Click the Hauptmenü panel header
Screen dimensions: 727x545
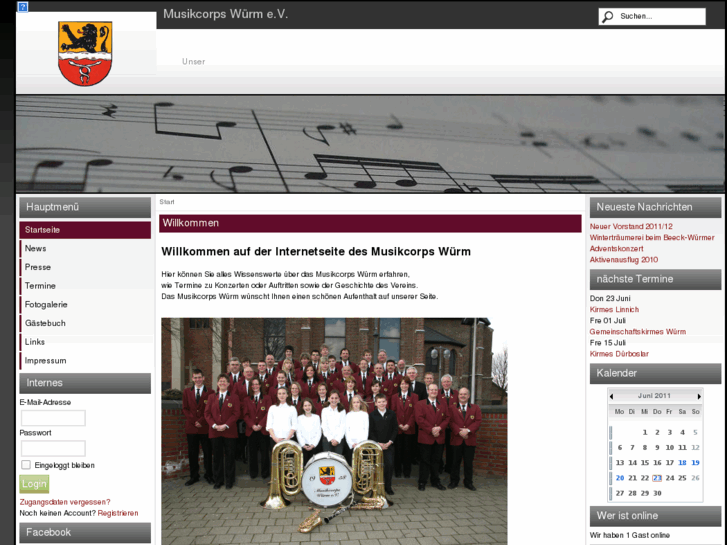point(85,207)
